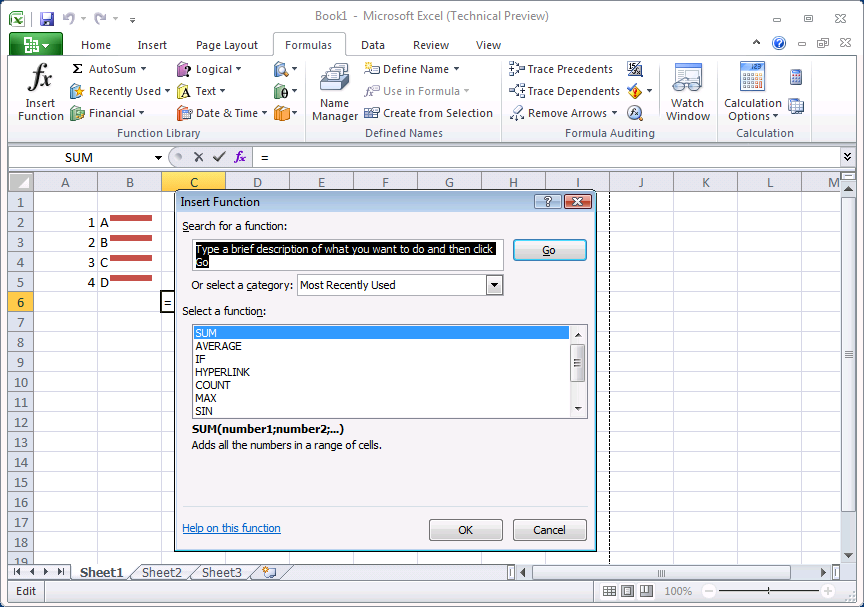864x607 pixels.
Task: Switch to the Page Layout tab
Action: click(x=226, y=45)
